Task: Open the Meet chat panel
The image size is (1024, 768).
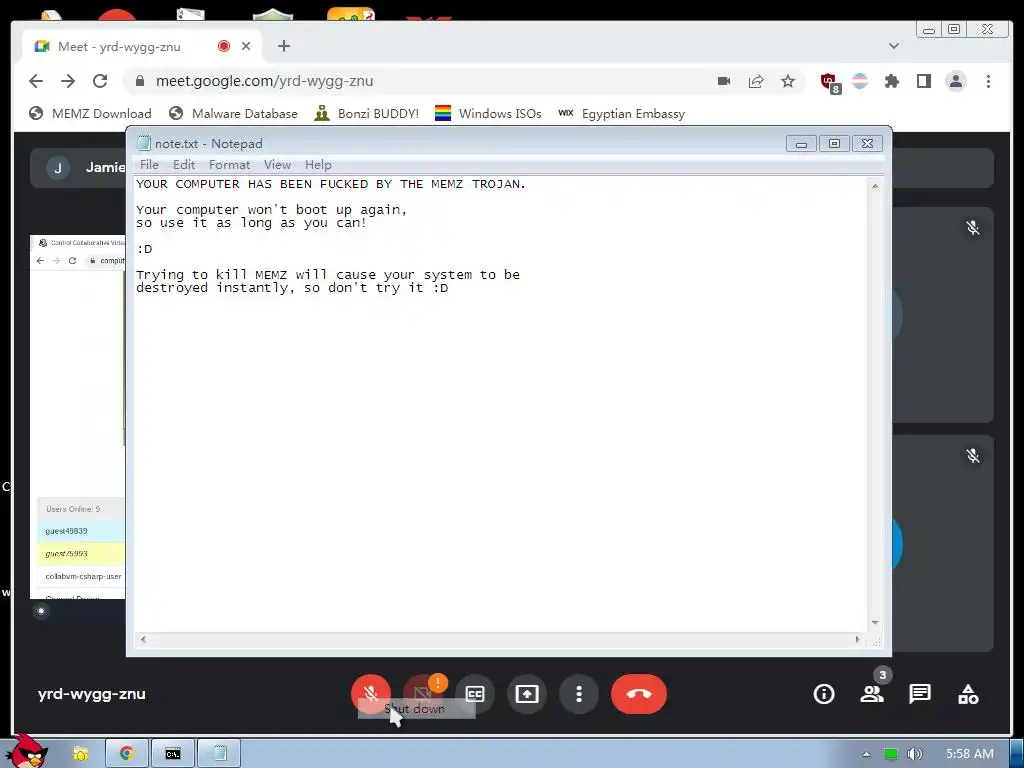Action: click(x=920, y=694)
